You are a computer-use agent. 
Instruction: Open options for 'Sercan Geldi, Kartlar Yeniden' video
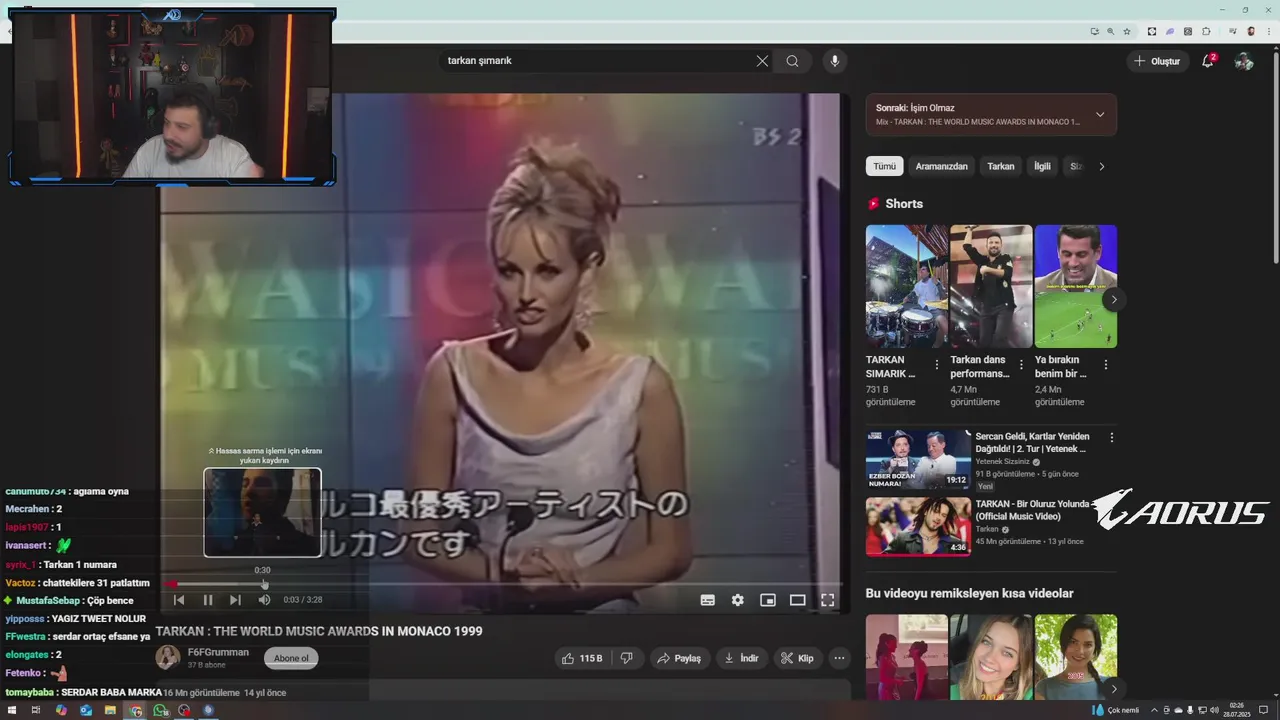pos(1111,437)
